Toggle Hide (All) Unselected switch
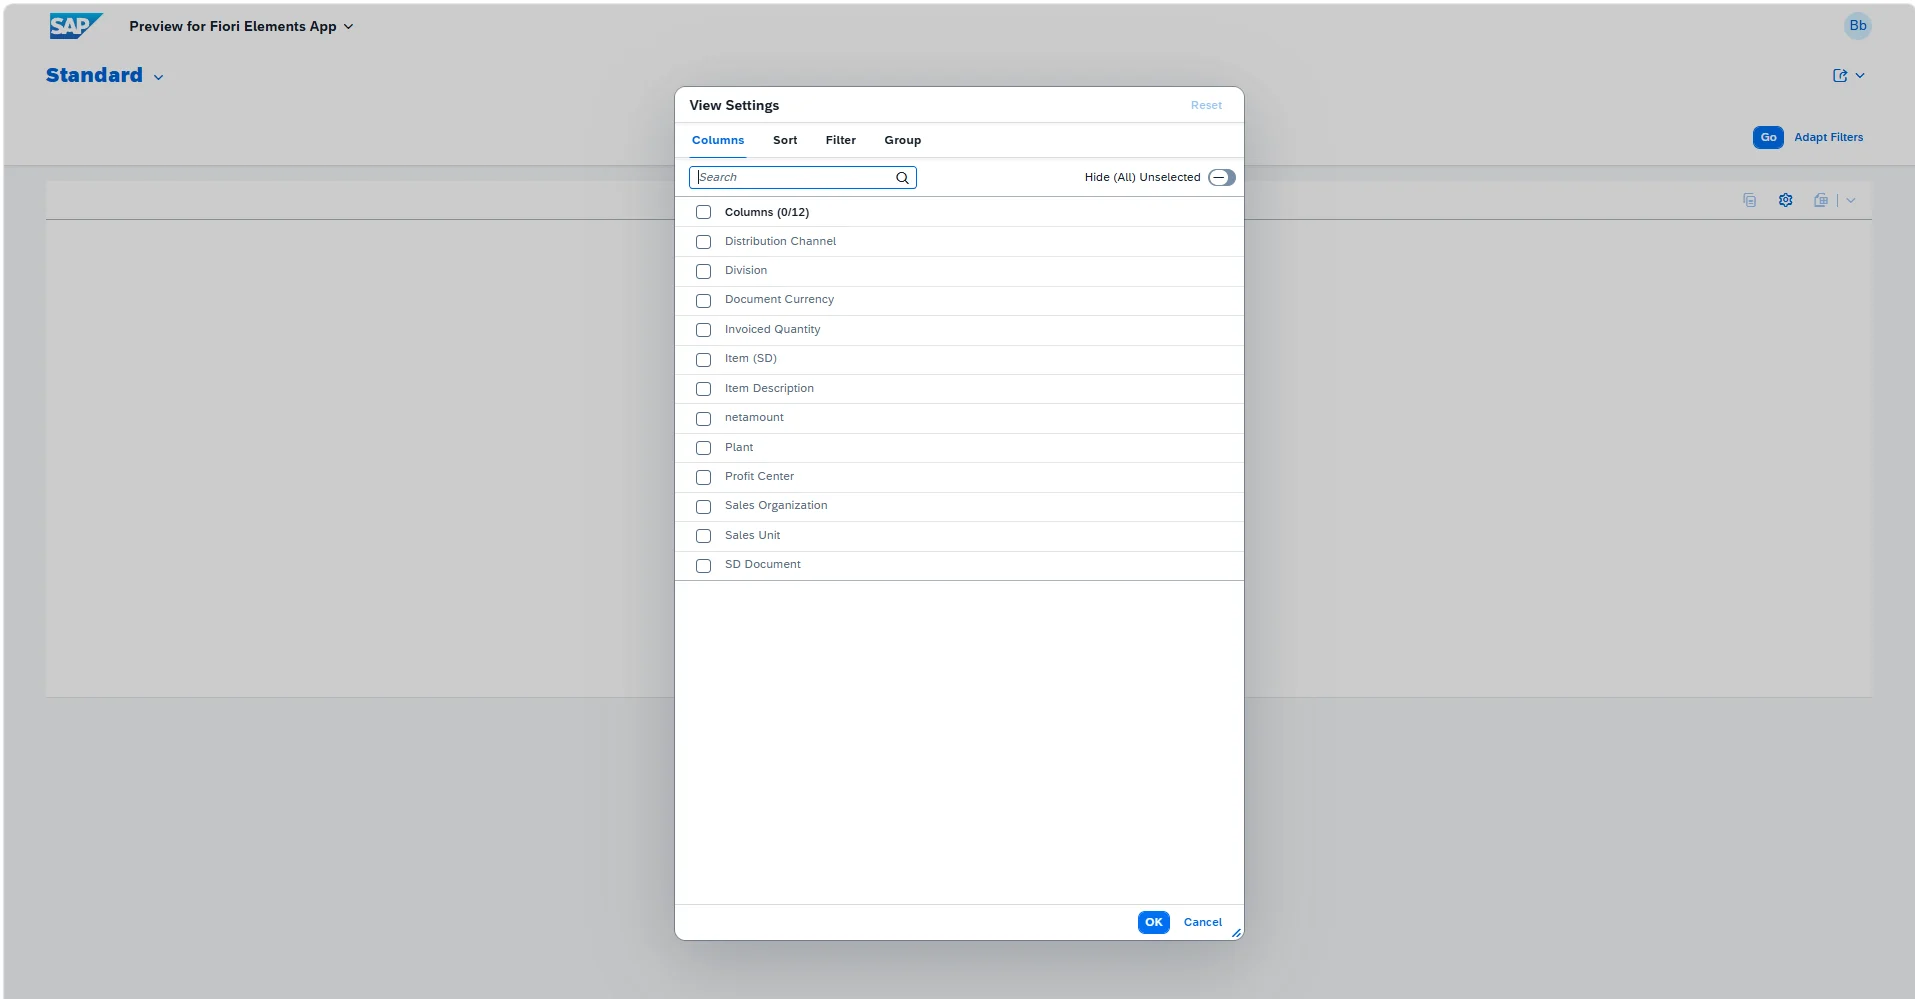 coord(1221,178)
